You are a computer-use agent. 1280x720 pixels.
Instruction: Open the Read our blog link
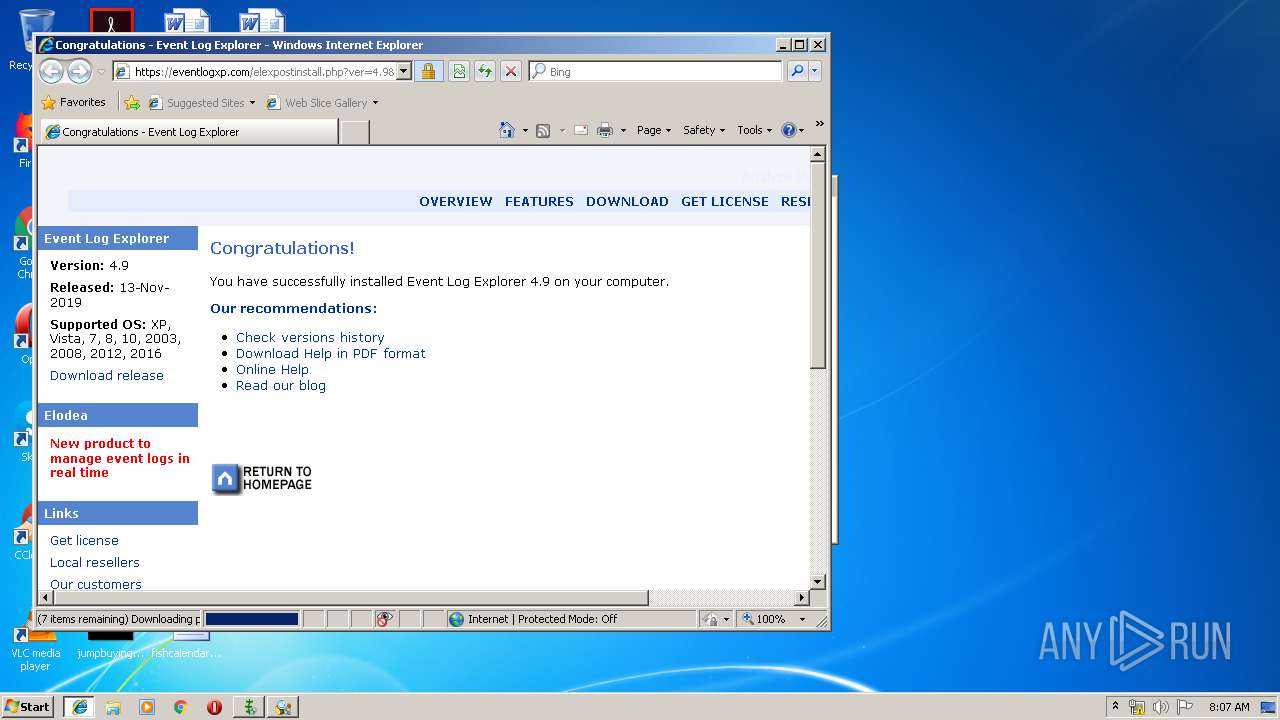point(281,385)
